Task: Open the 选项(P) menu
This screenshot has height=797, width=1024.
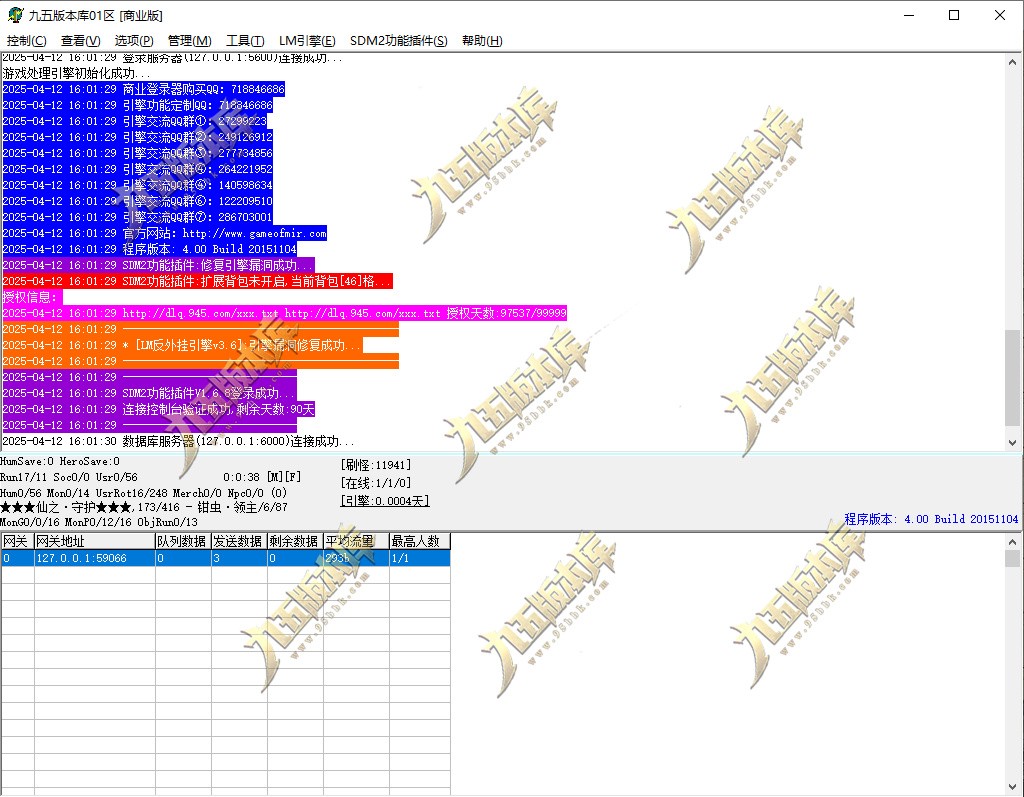Action: (134, 41)
